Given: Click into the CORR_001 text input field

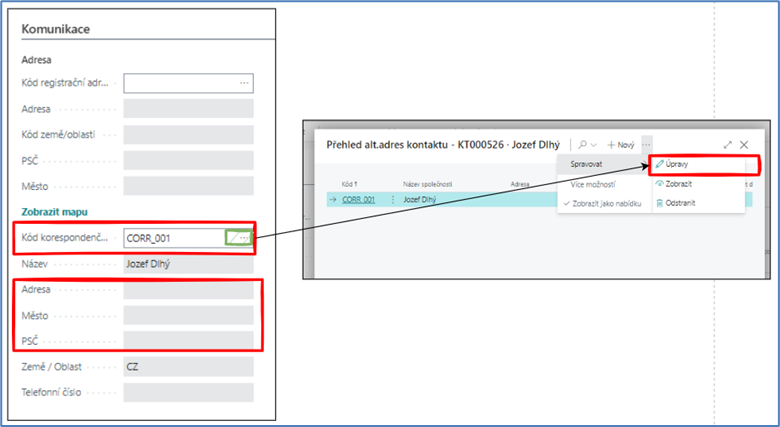Looking at the screenshot, I should coord(172,238).
